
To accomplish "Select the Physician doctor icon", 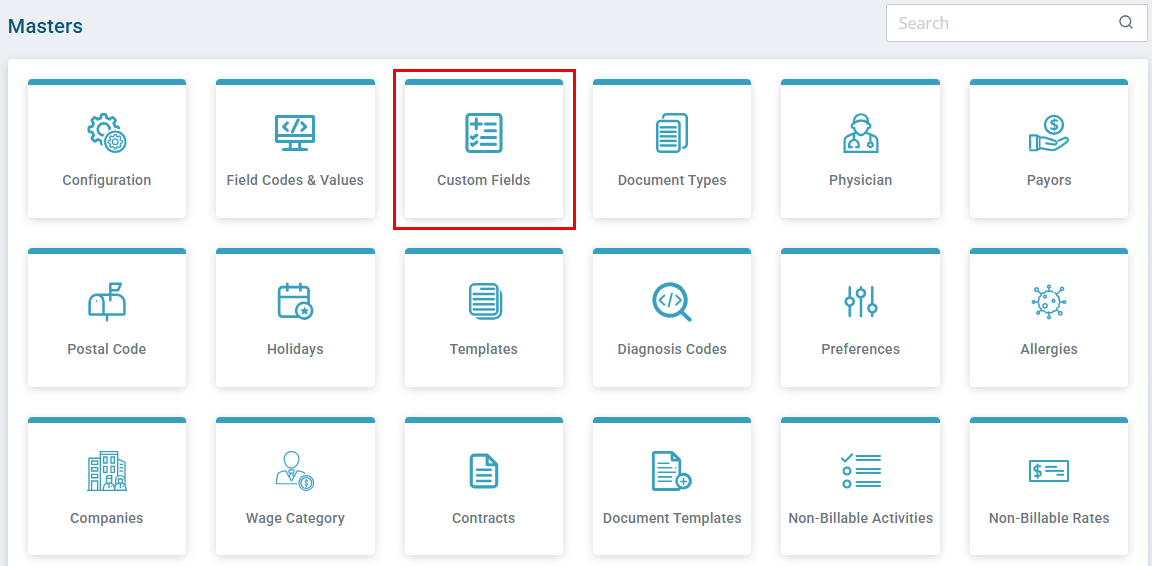I will pyautogui.click(x=860, y=133).
